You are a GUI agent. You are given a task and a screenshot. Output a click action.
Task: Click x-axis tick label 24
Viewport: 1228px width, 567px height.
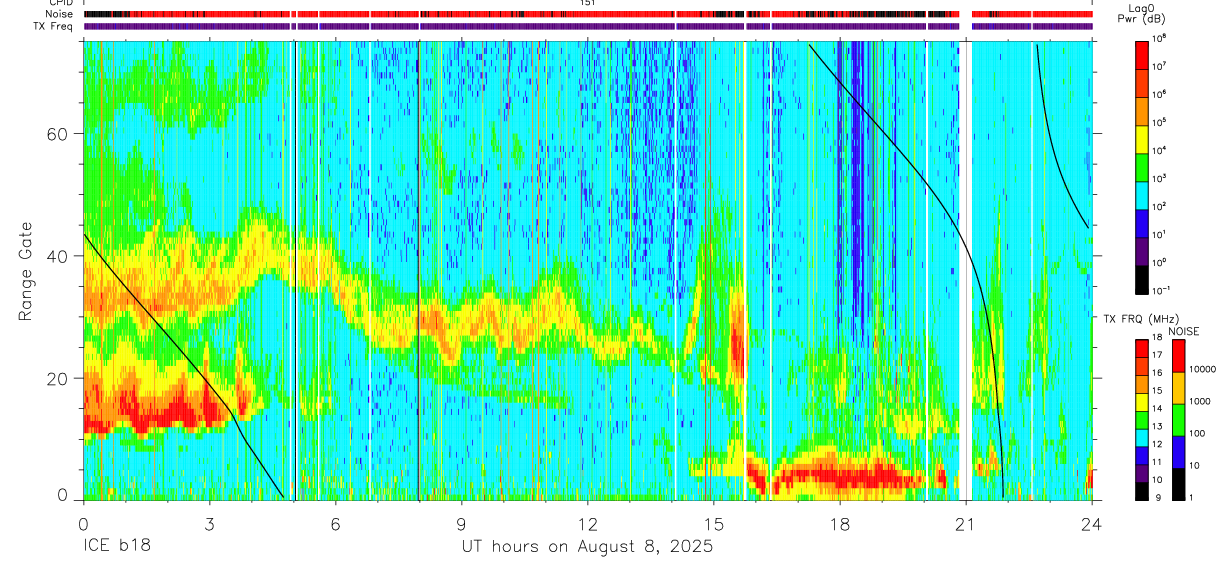[1091, 523]
